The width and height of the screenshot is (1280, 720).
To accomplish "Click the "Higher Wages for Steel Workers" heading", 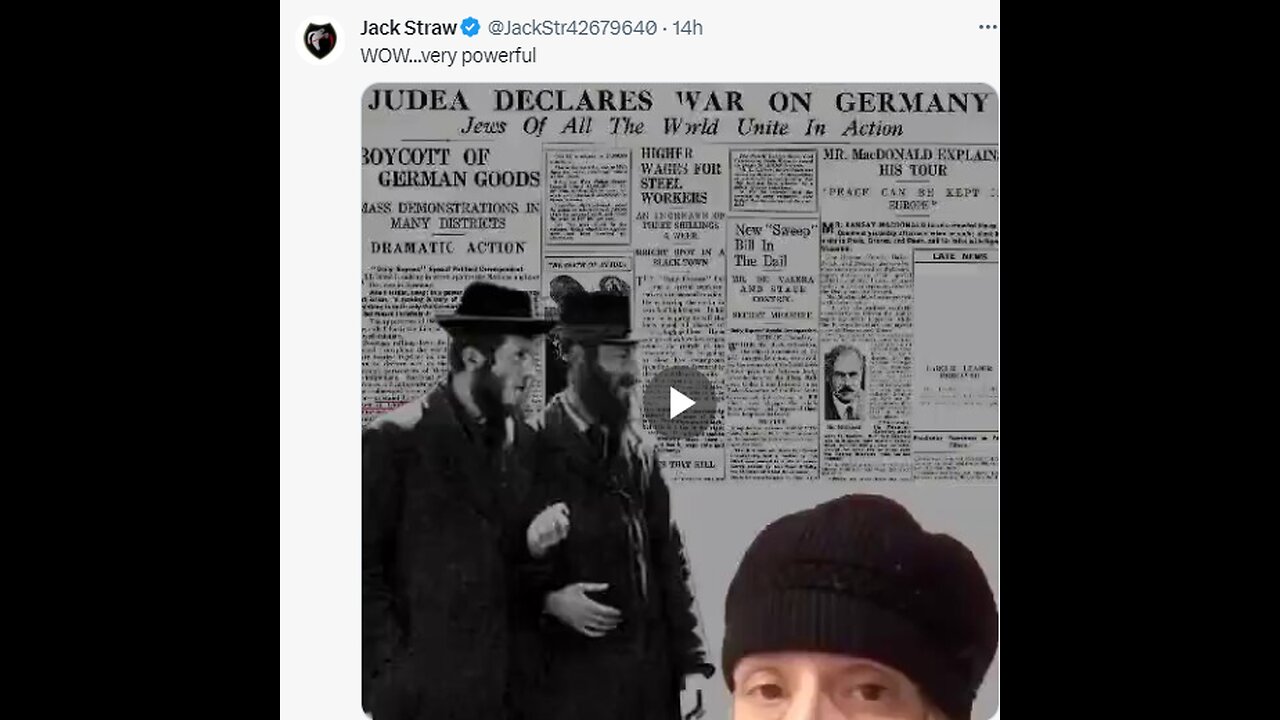I will click(x=681, y=175).
